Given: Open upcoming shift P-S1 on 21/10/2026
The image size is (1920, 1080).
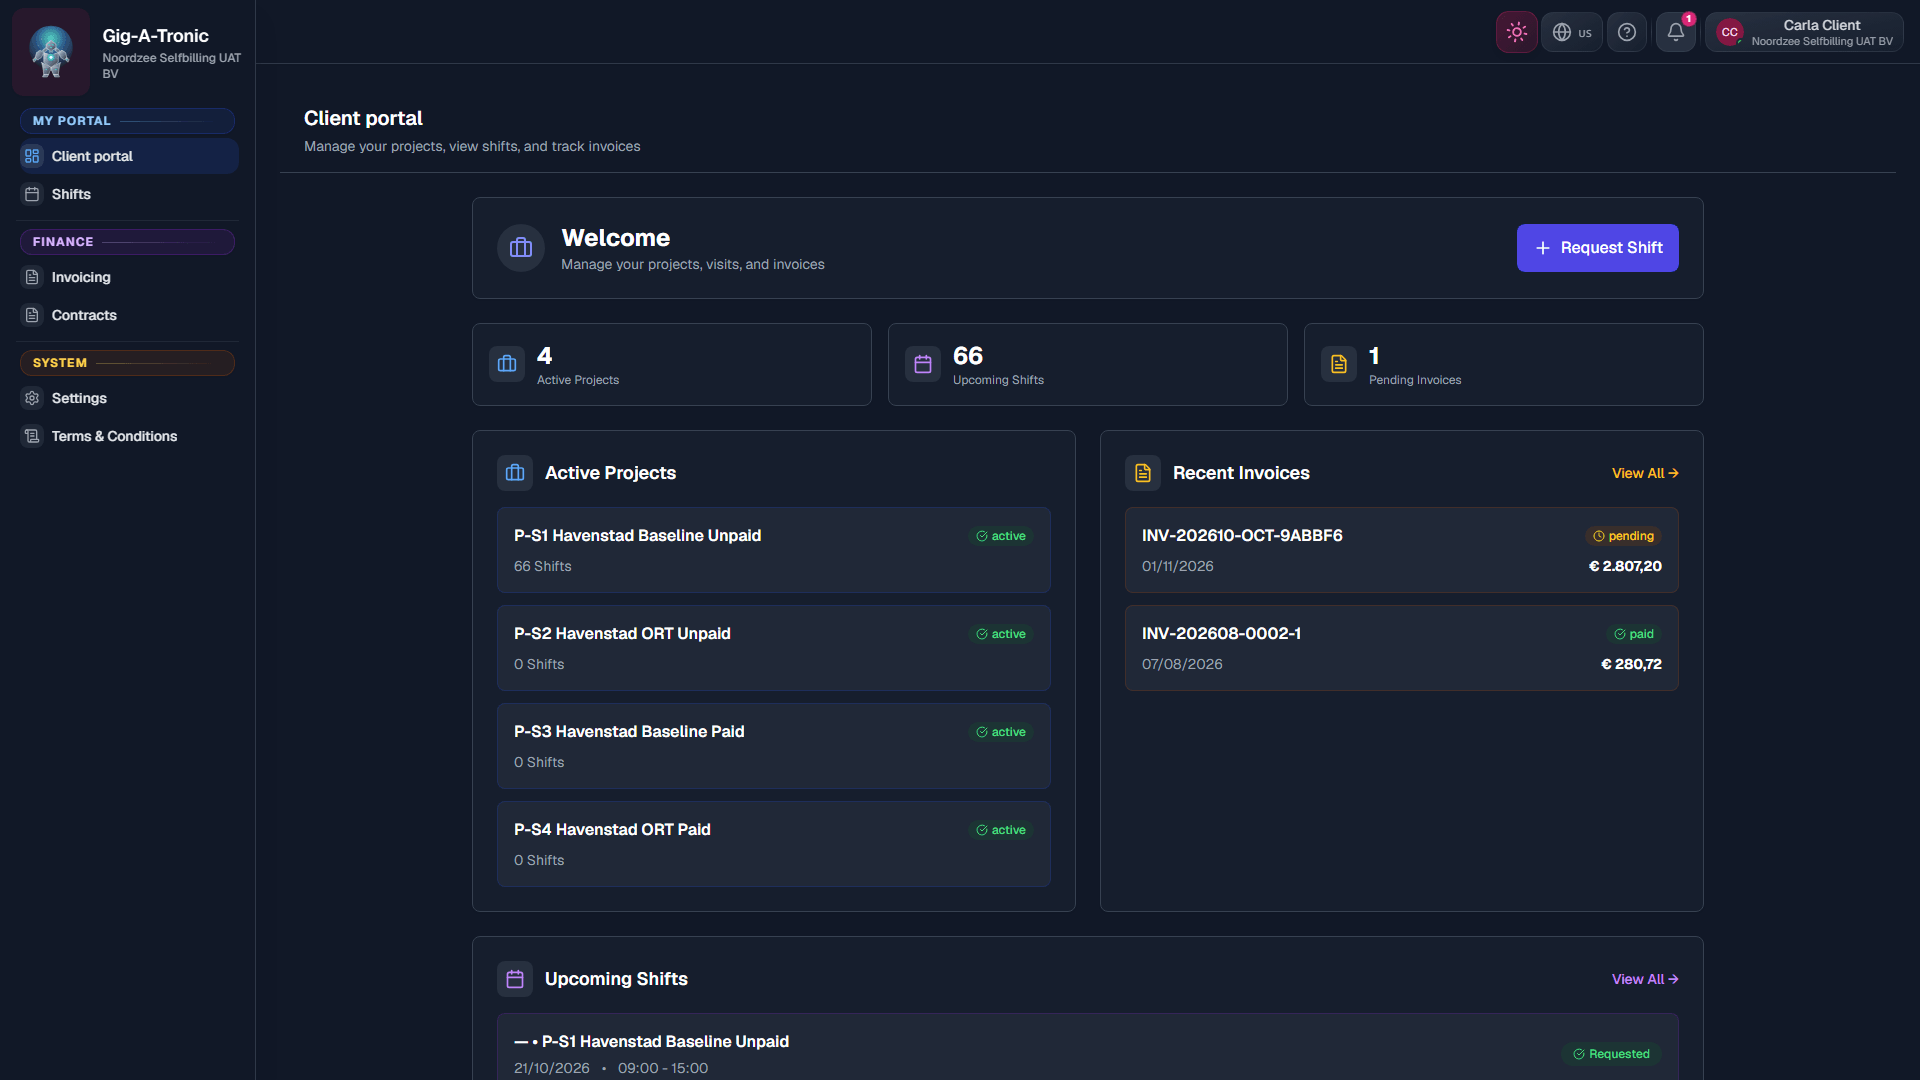Looking at the screenshot, I should (x=1088, y=1048).
